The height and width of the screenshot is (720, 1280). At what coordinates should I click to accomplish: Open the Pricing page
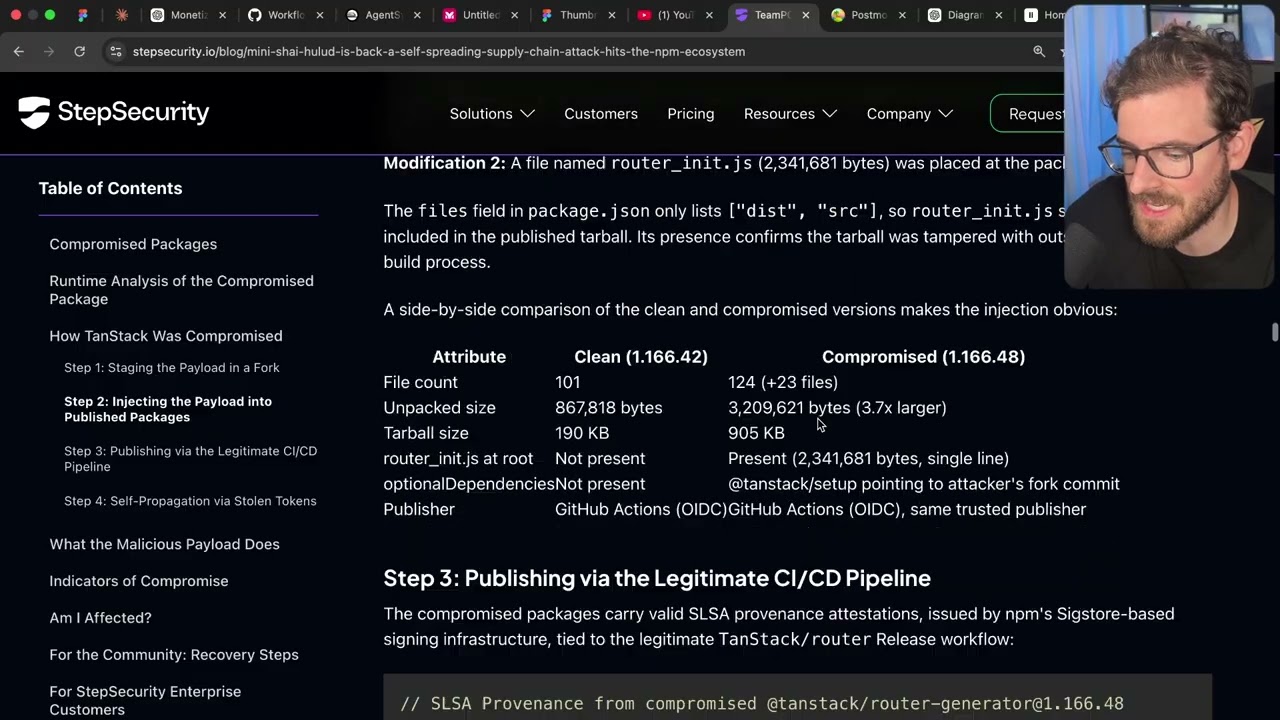coord(691,114)
